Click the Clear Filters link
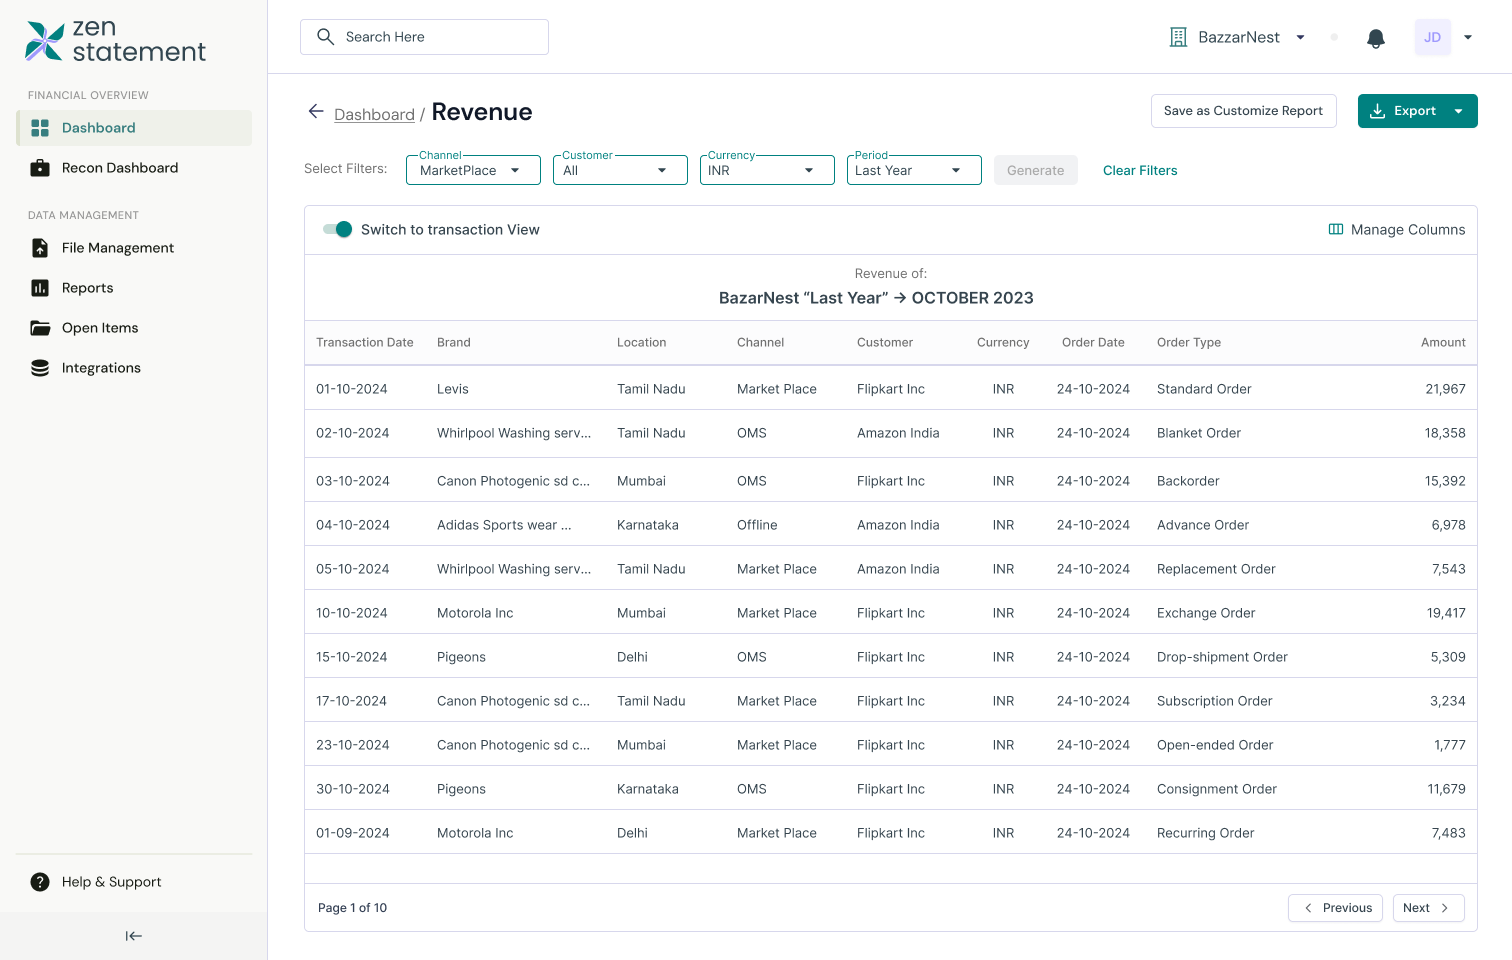Screen dimensions: 1512x960 (x=1140, y=170)
